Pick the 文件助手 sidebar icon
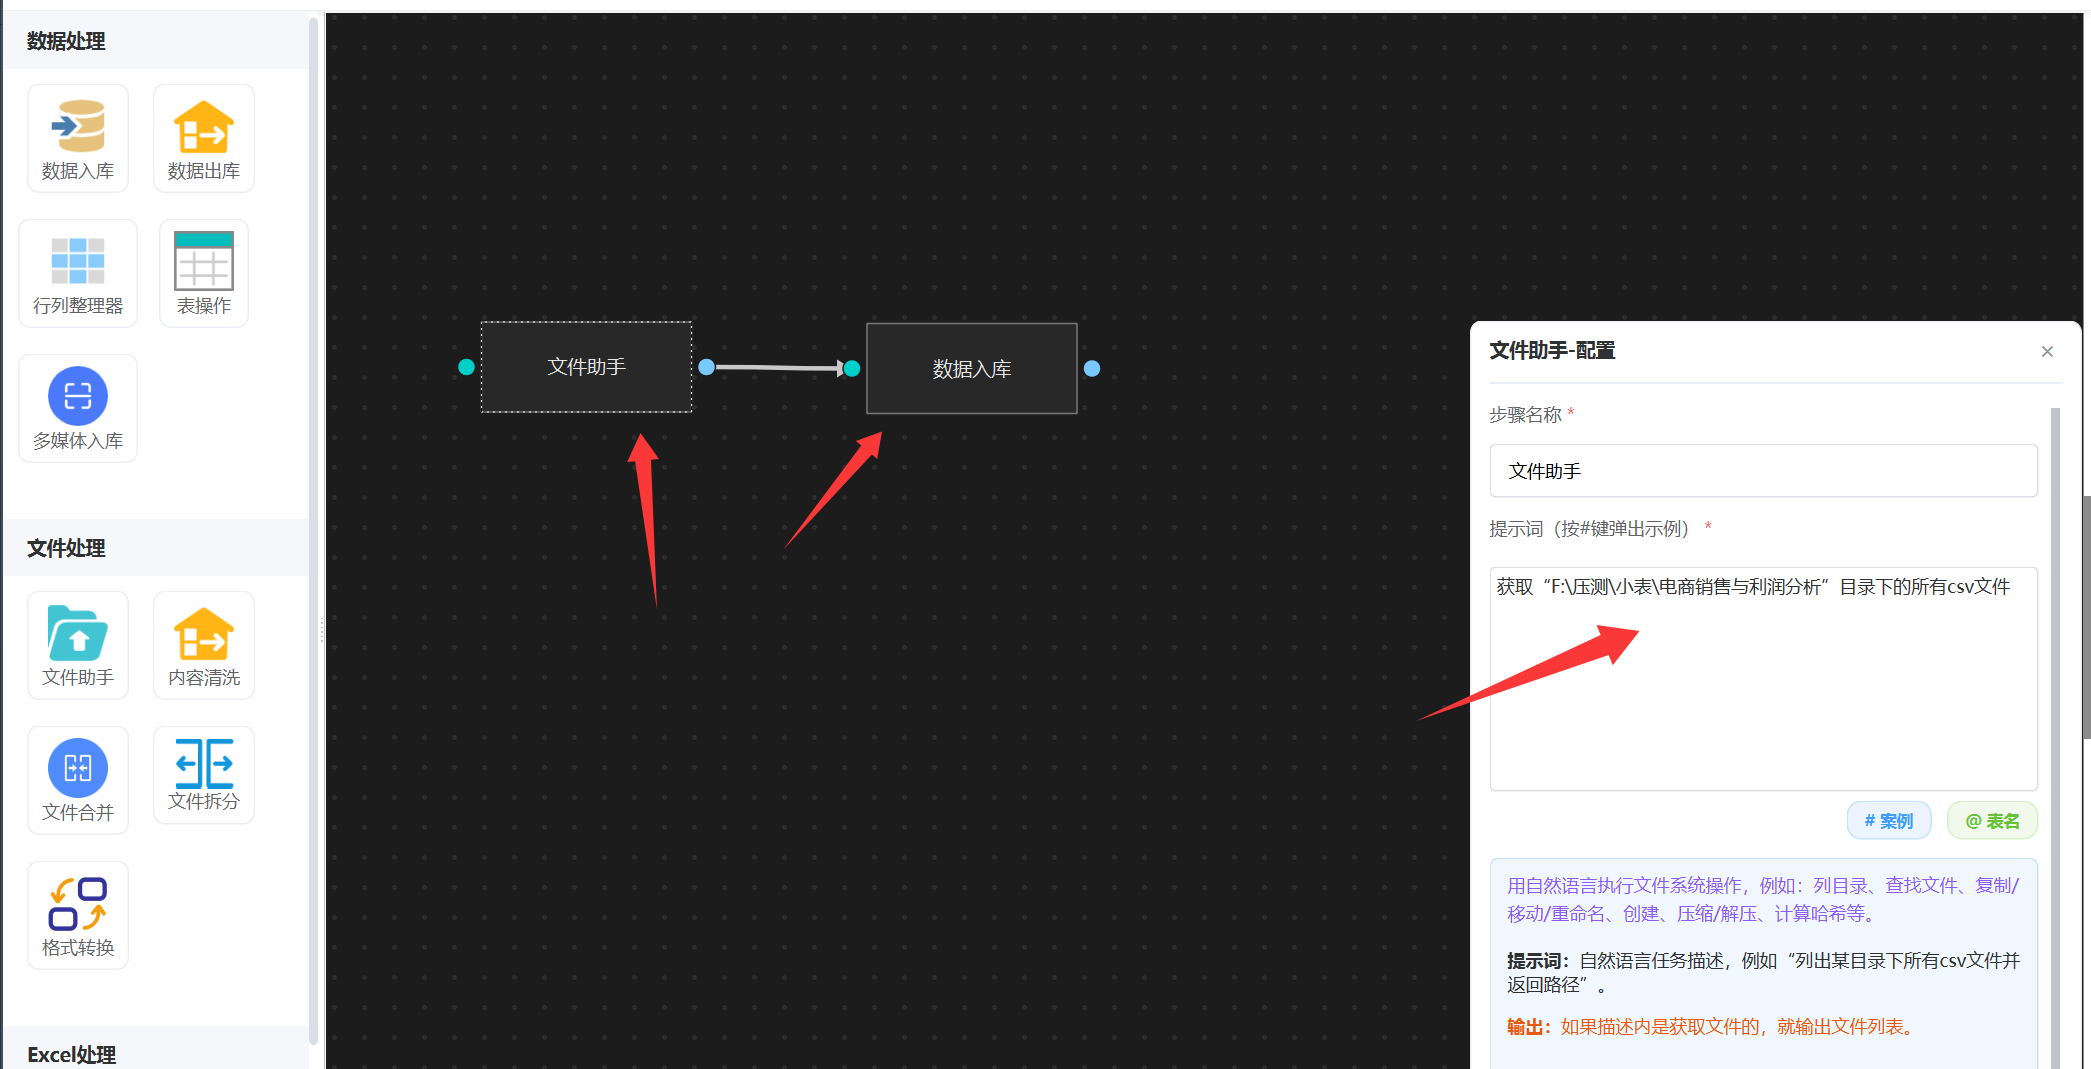Screen dimensions: 2091x1069 point(78,634)
